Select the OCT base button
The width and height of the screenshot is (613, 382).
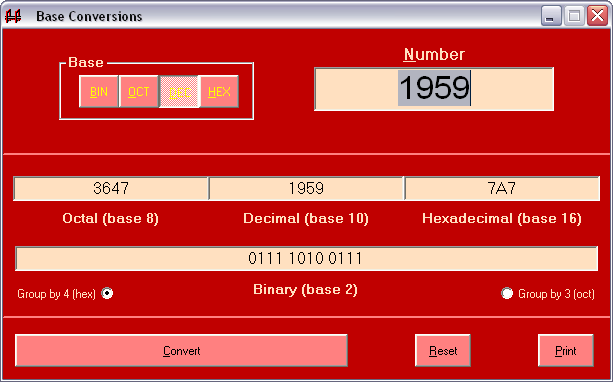coord(139,91)
